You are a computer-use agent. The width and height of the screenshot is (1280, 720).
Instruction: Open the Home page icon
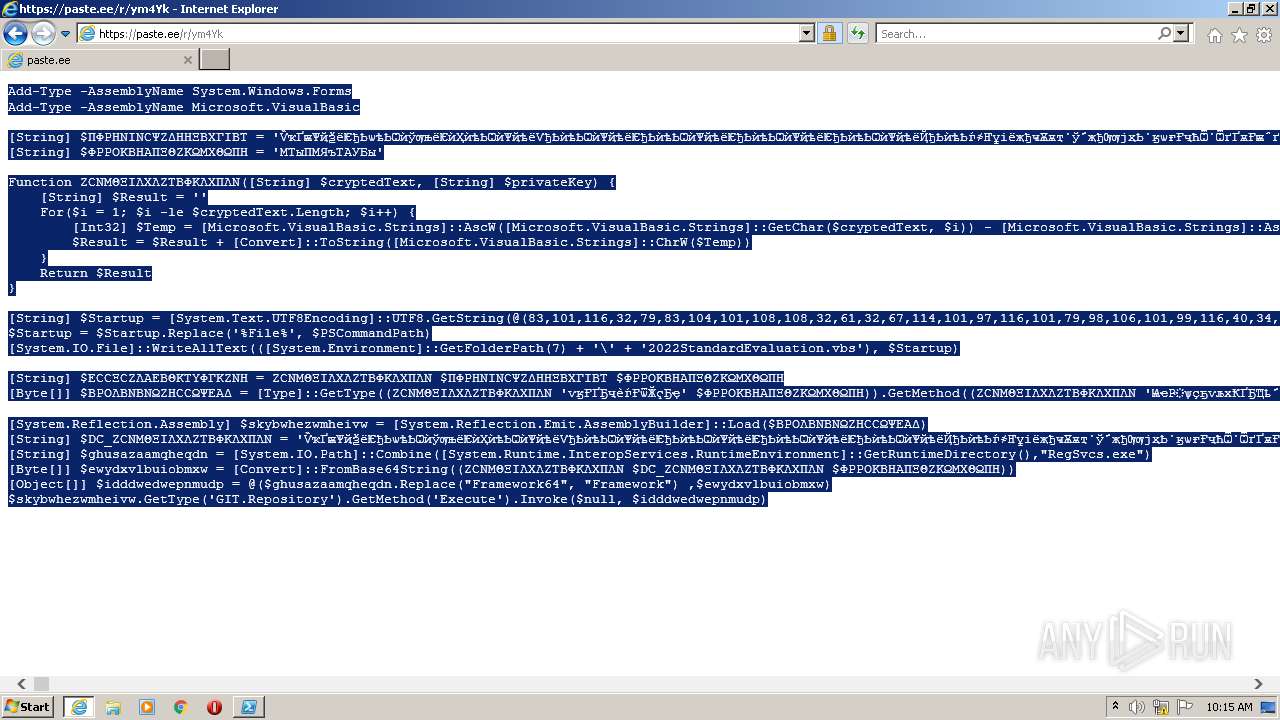[x=1215, y=35]
